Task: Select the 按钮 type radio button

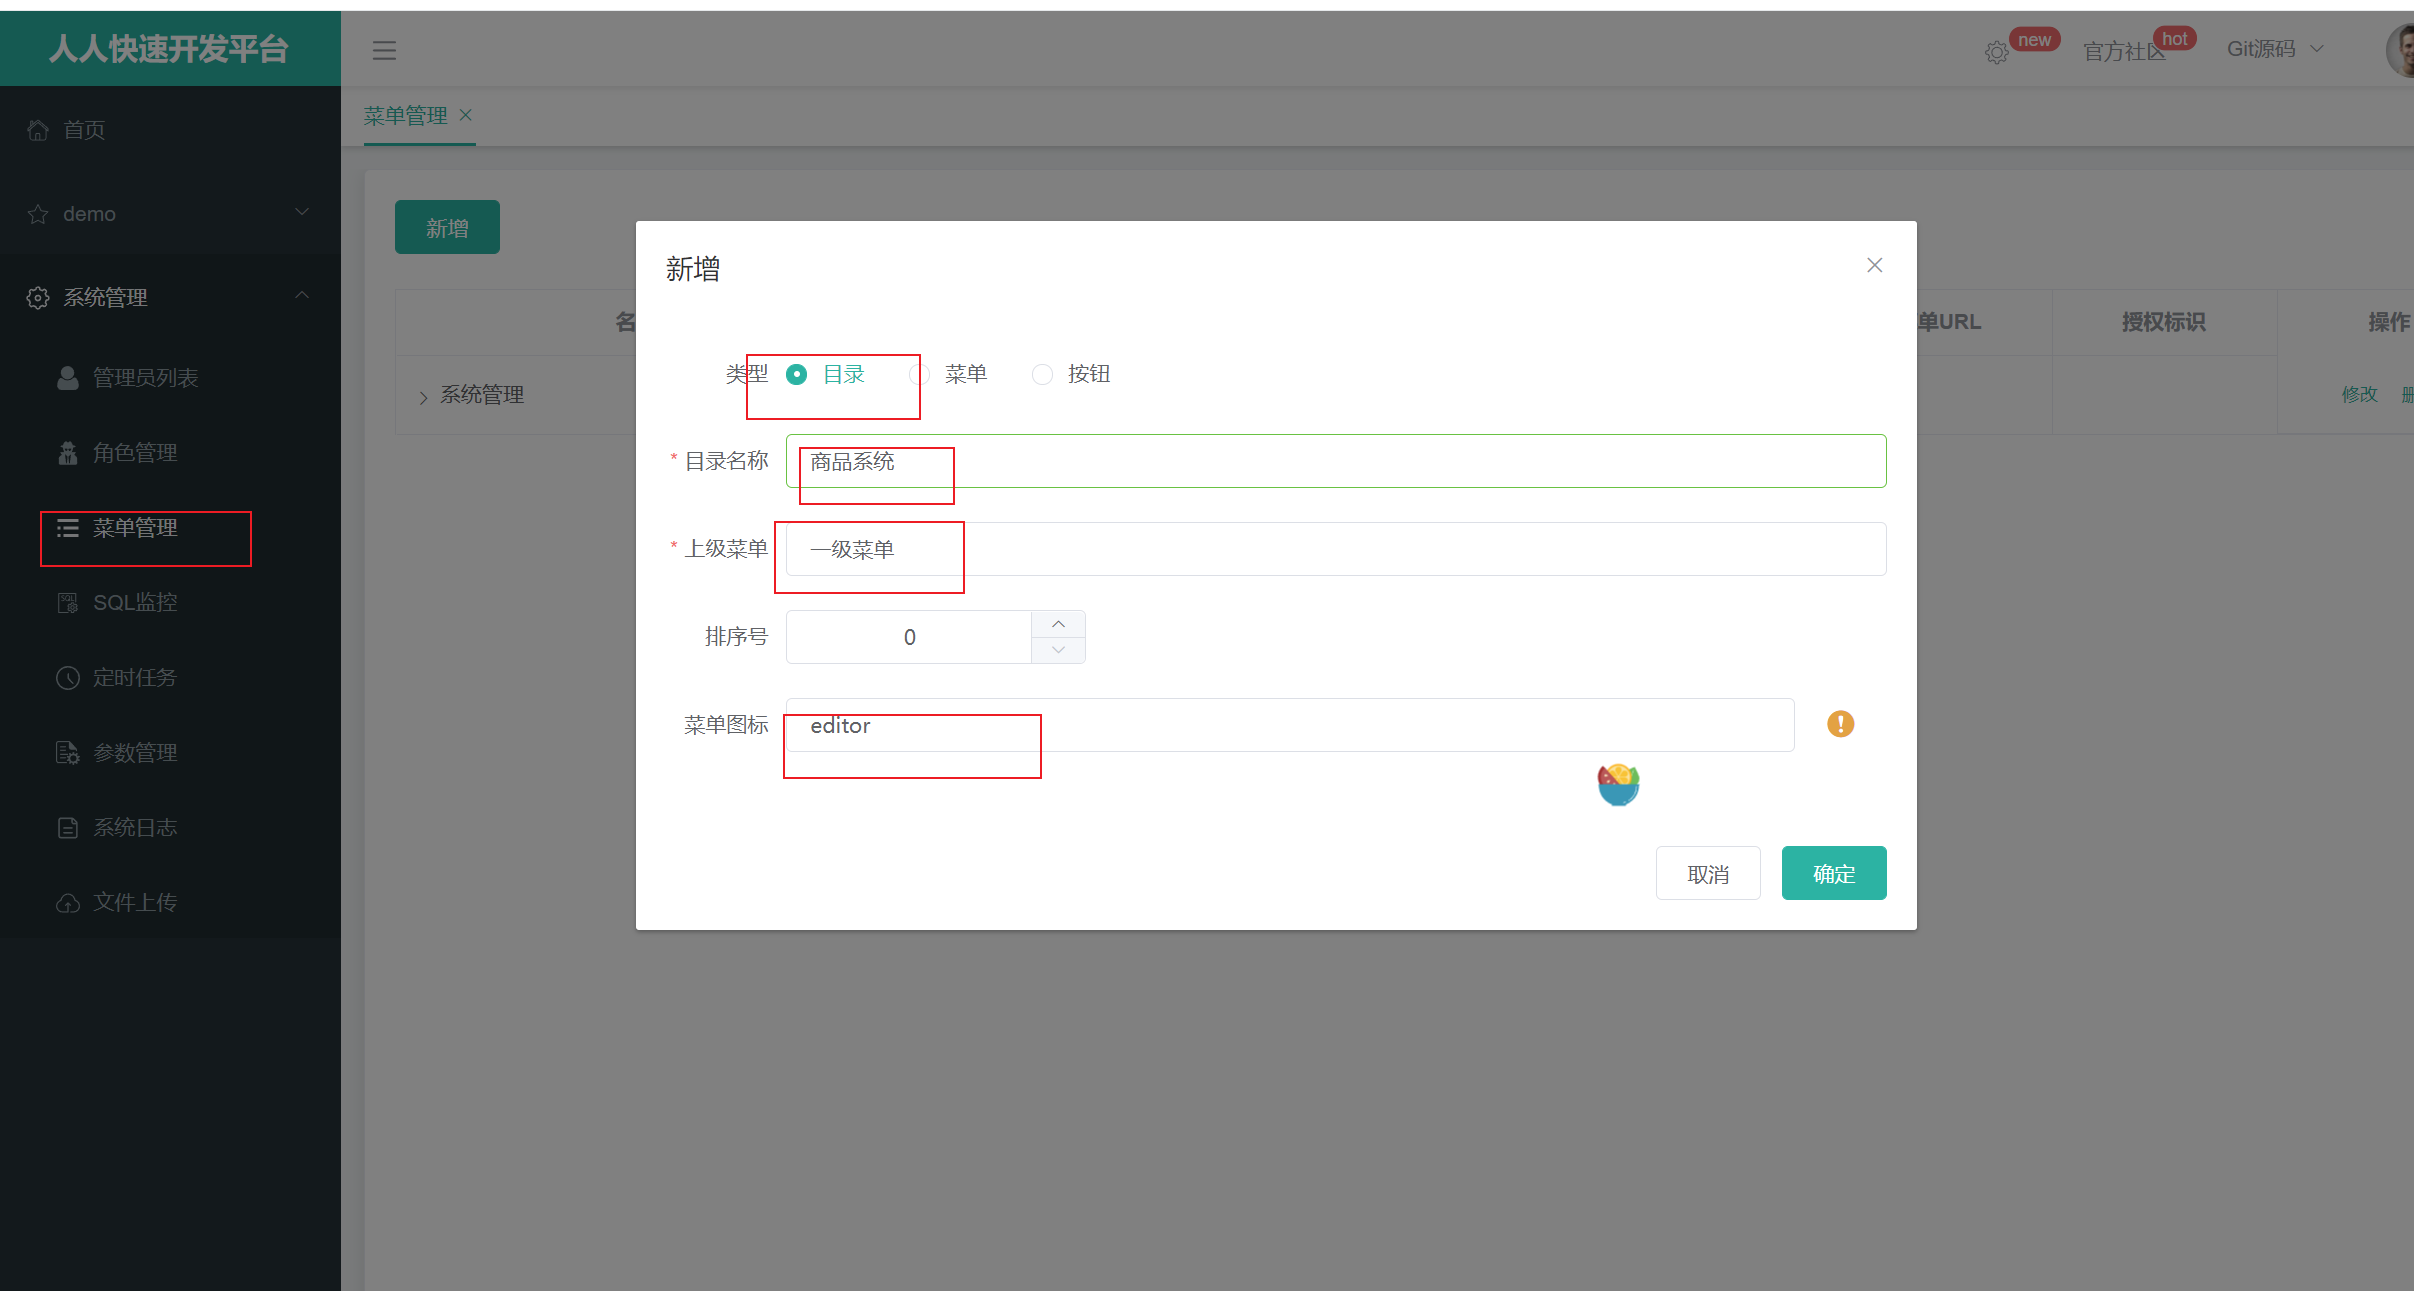Action: coord(1042,374)
